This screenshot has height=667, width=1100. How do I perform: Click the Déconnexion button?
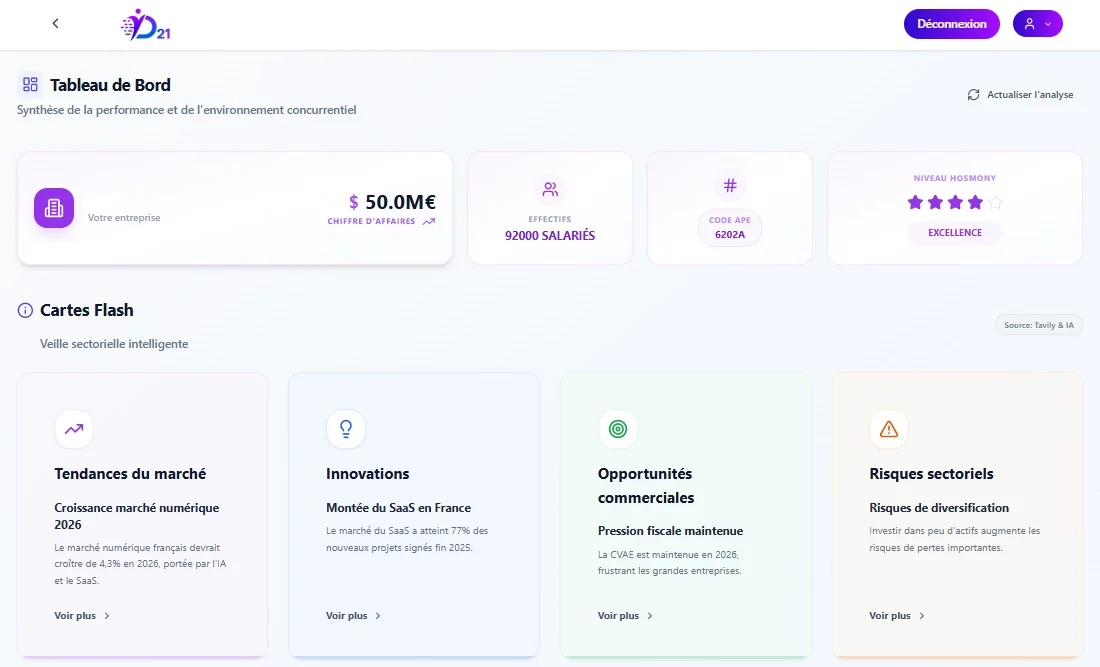[x=951, y=24]
